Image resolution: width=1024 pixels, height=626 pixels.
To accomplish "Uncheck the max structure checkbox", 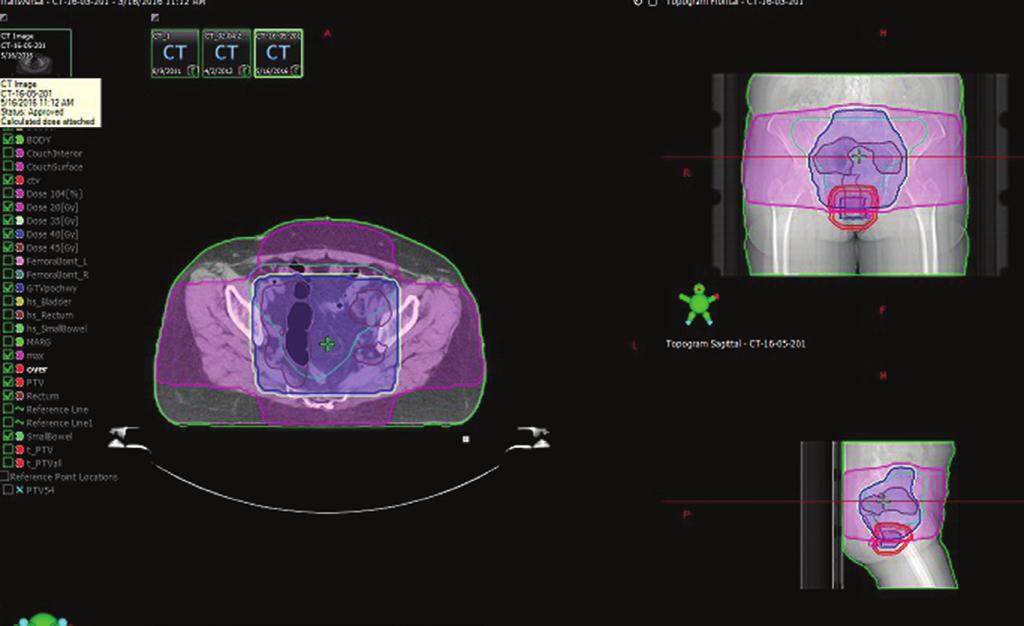I will pos(8,355).
